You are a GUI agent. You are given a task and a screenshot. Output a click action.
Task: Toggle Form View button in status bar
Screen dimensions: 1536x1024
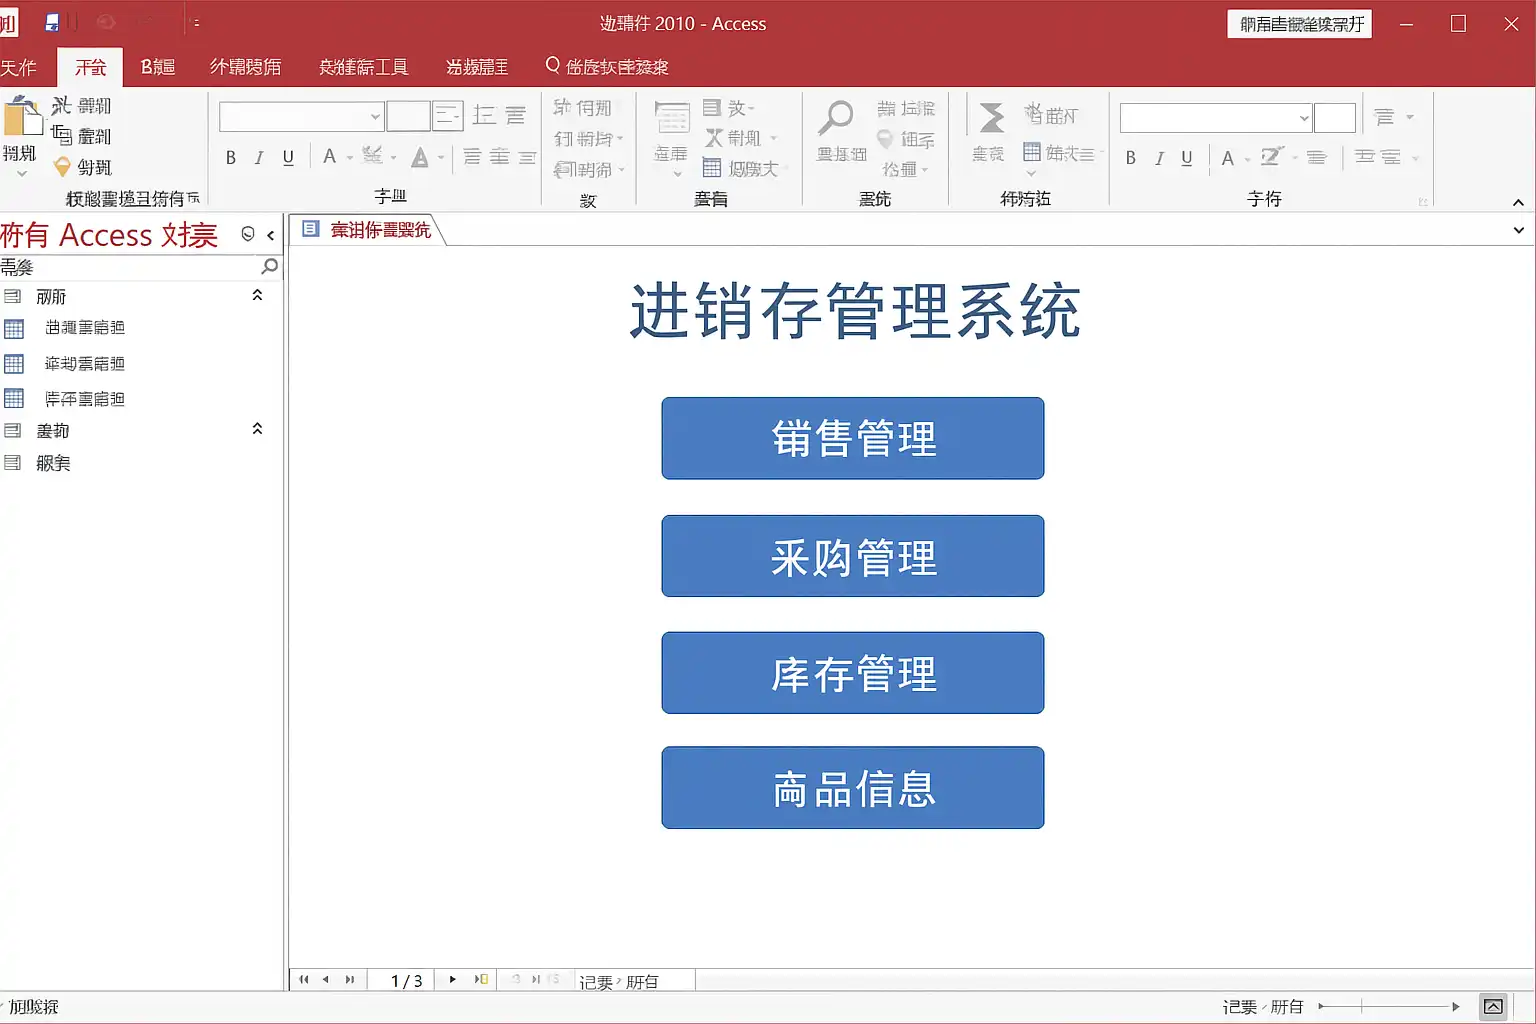click(1493, 1007)
